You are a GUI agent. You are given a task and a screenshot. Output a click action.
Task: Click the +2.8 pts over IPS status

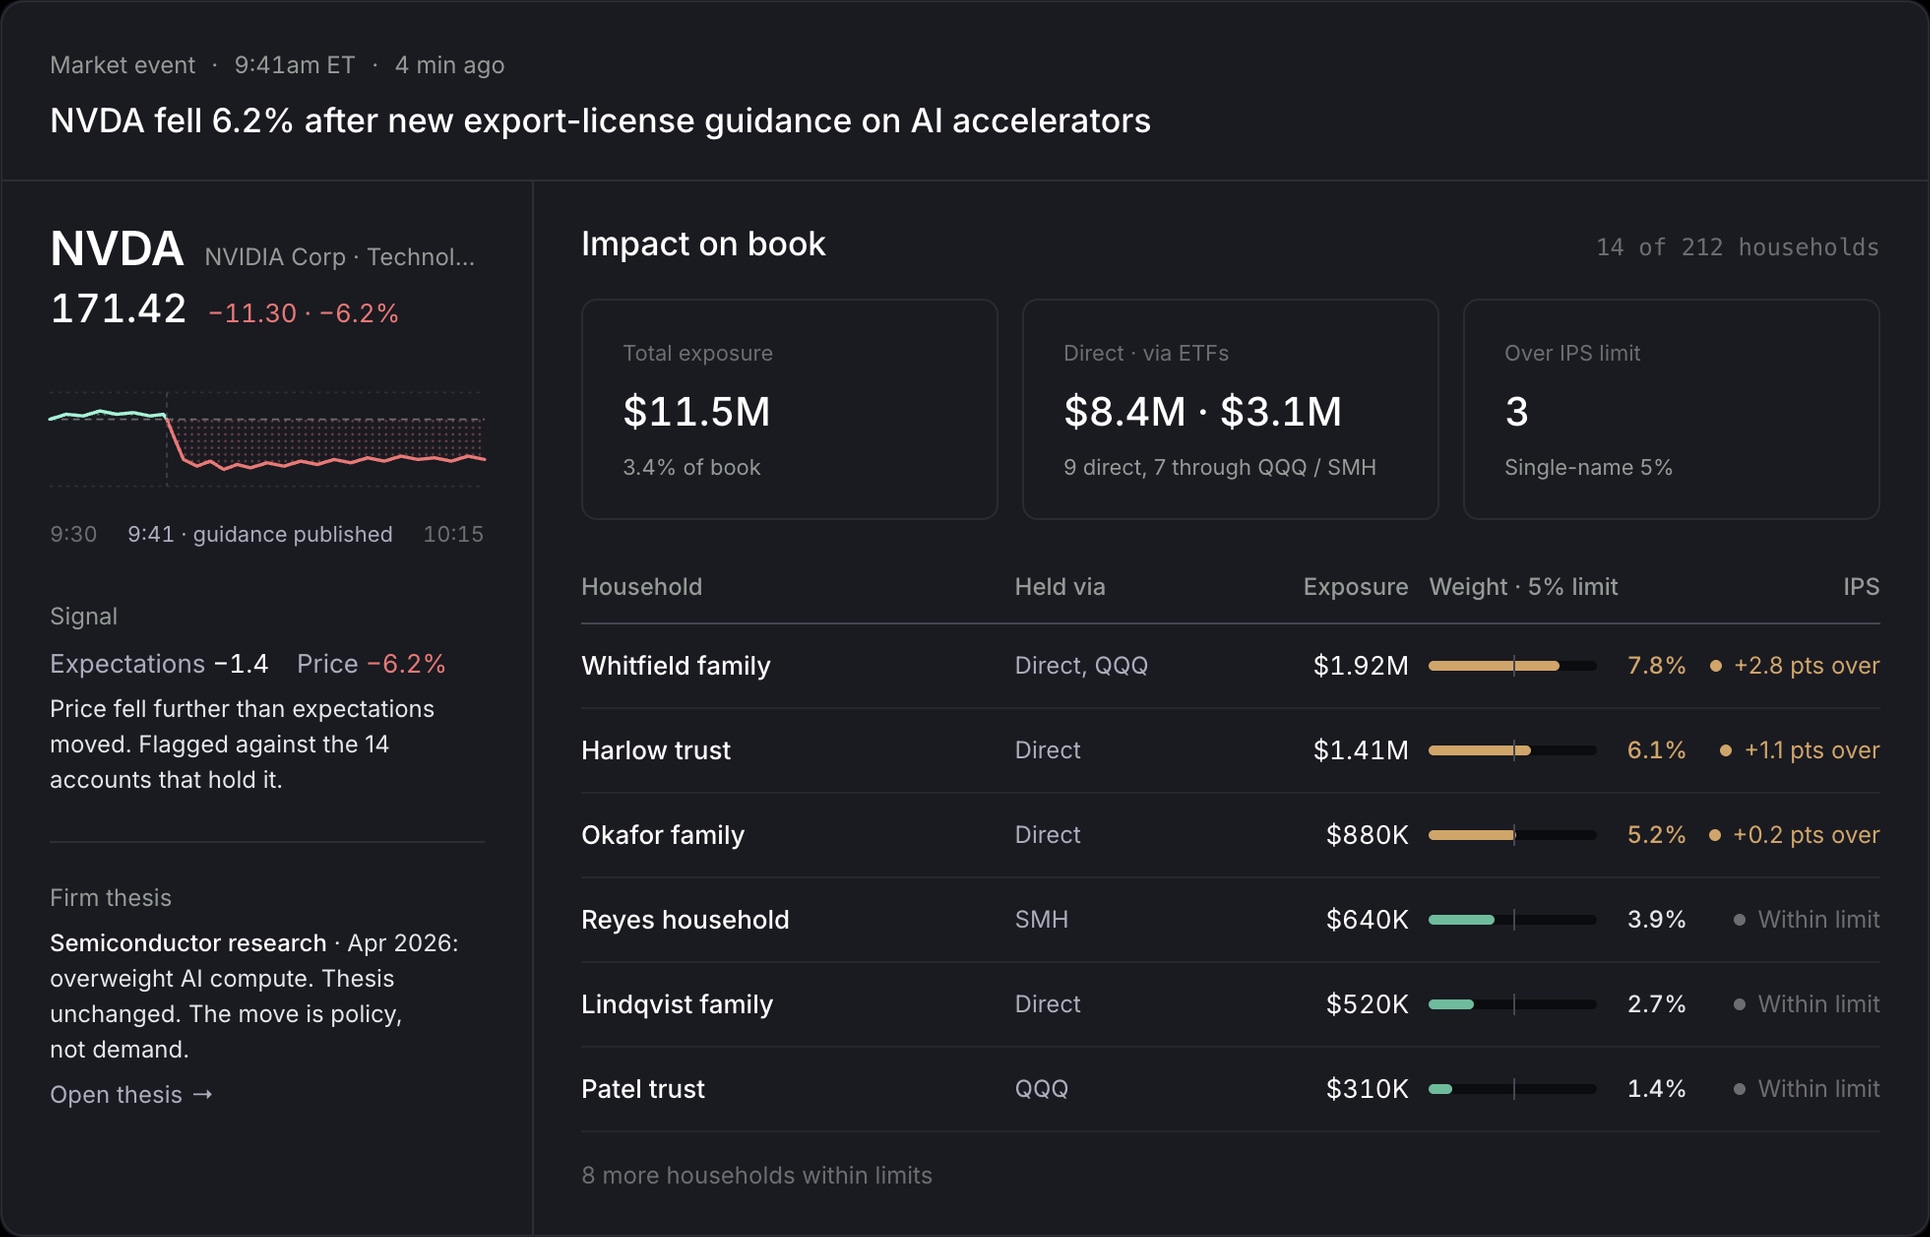[1795, 666]
